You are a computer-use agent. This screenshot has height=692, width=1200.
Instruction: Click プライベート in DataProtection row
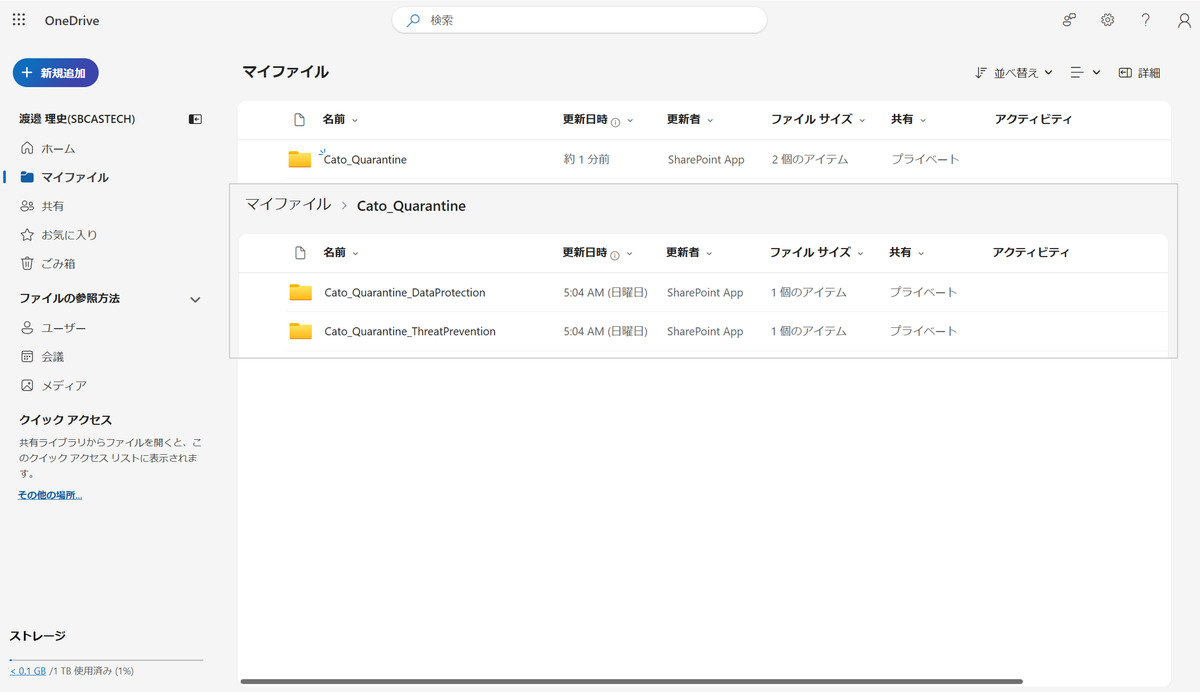(924, 293)
